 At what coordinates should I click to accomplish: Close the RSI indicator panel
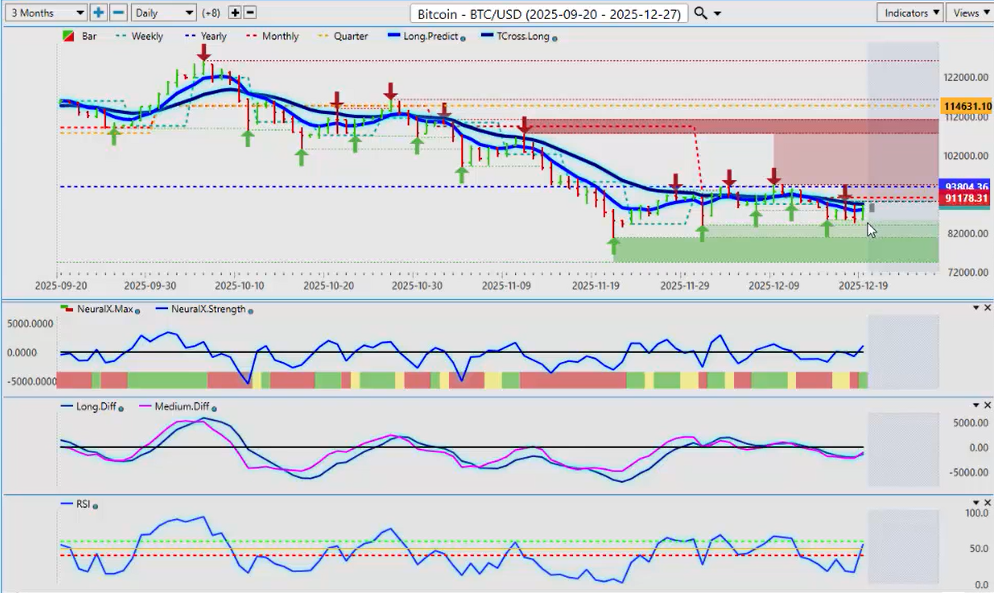coord(986,503)
